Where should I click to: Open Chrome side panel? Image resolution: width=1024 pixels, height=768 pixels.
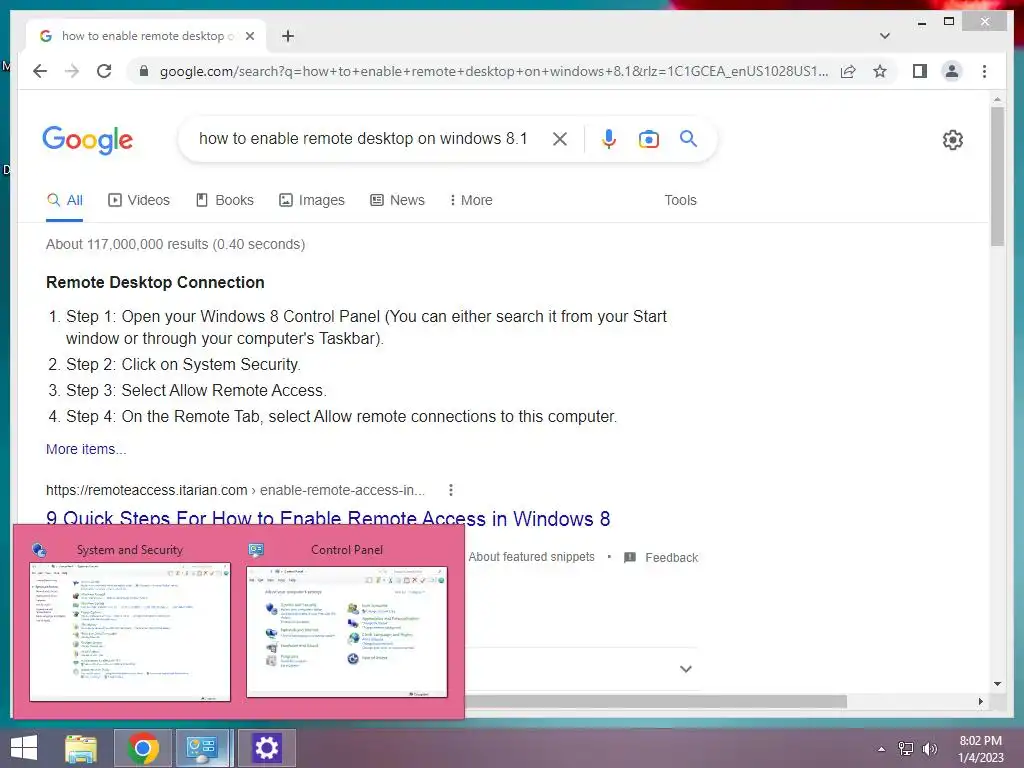click(x=920, y=71)
